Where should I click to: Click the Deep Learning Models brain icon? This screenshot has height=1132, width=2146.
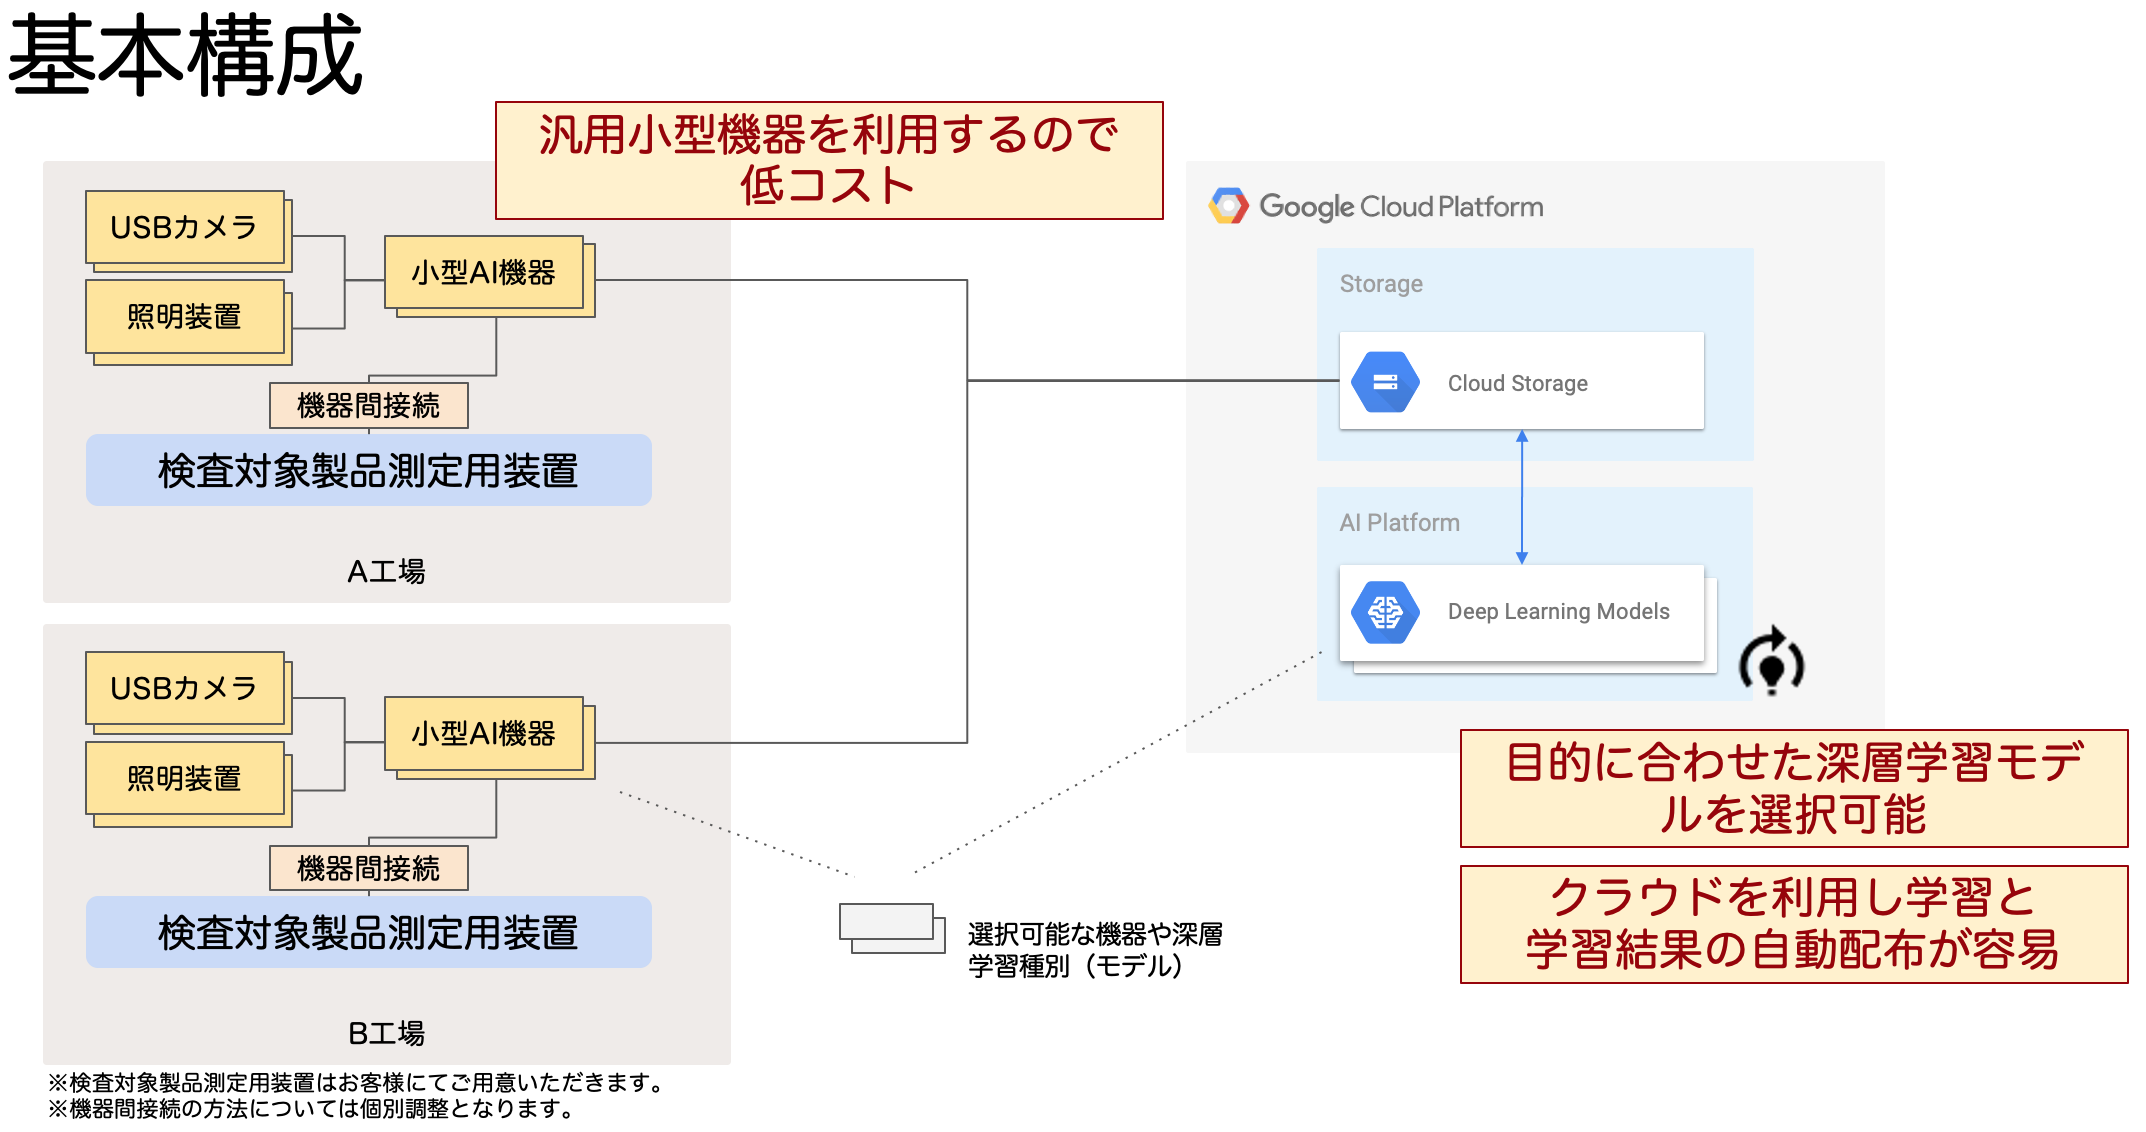point(1385,612)
